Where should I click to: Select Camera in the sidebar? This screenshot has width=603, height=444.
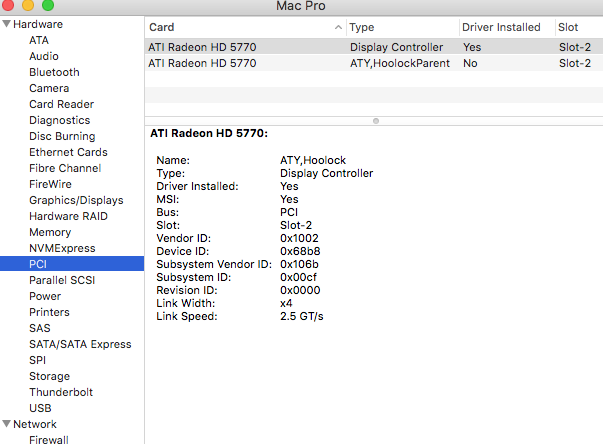click(x=49, y=88)
